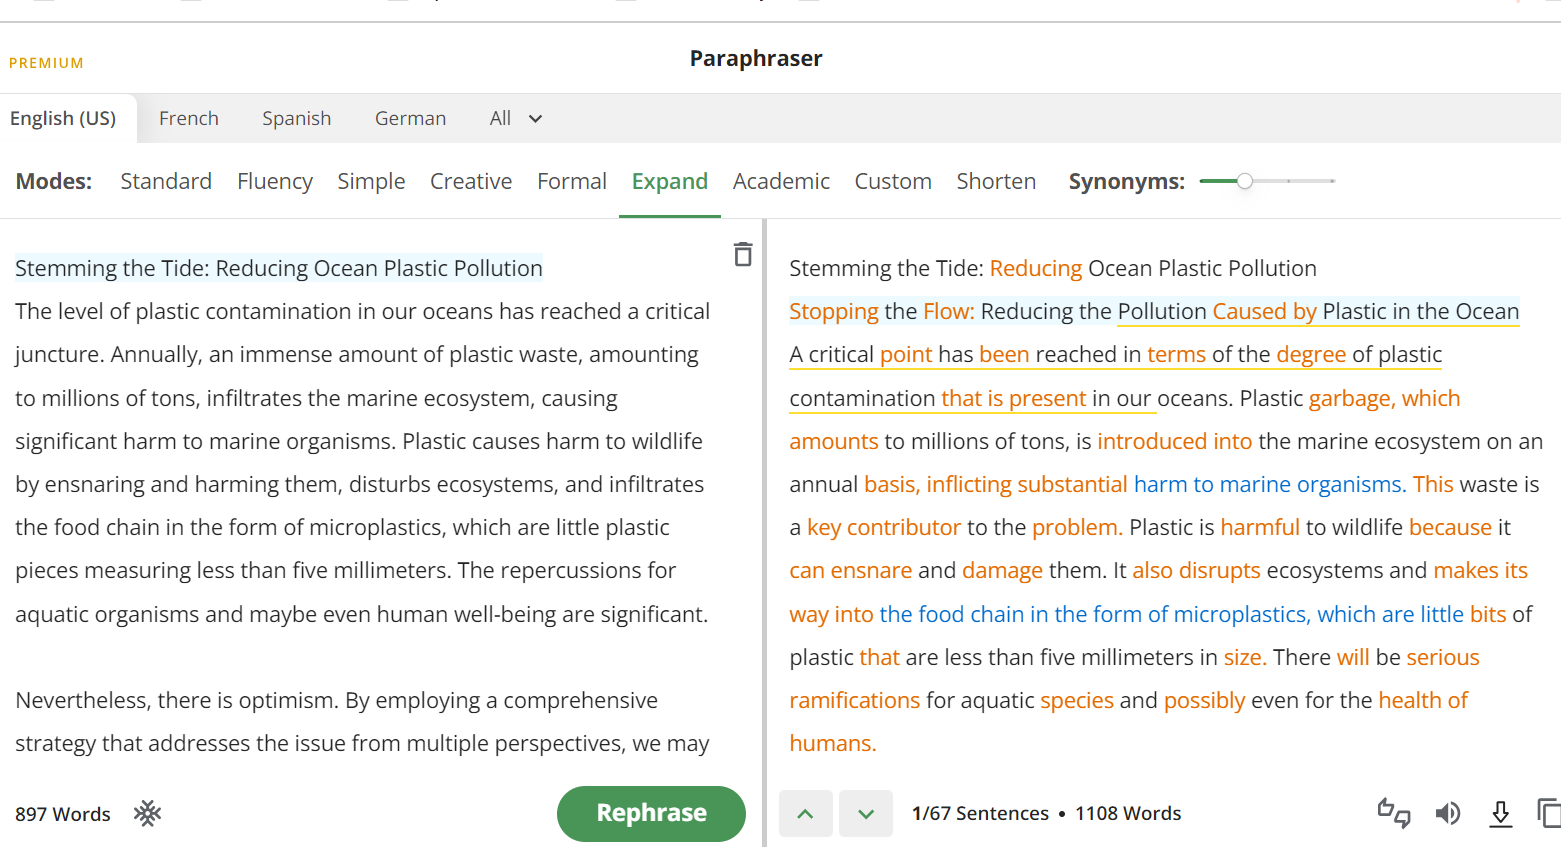Listen to output with speaker icon
This screenshot has height=847, width=1561.
point(1447,813)
